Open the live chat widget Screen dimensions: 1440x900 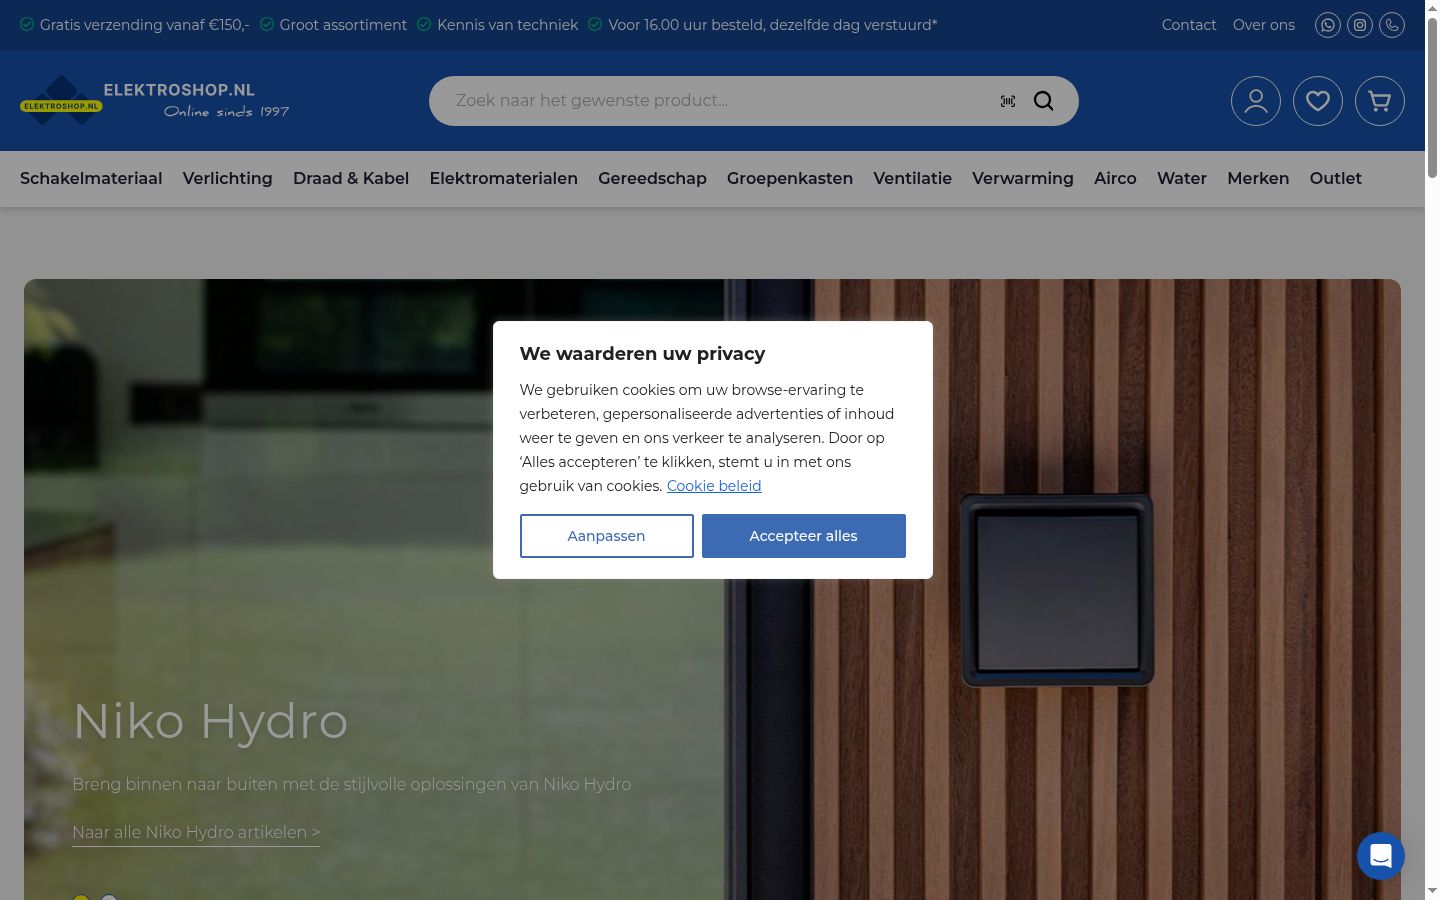tap(1381, 856)
